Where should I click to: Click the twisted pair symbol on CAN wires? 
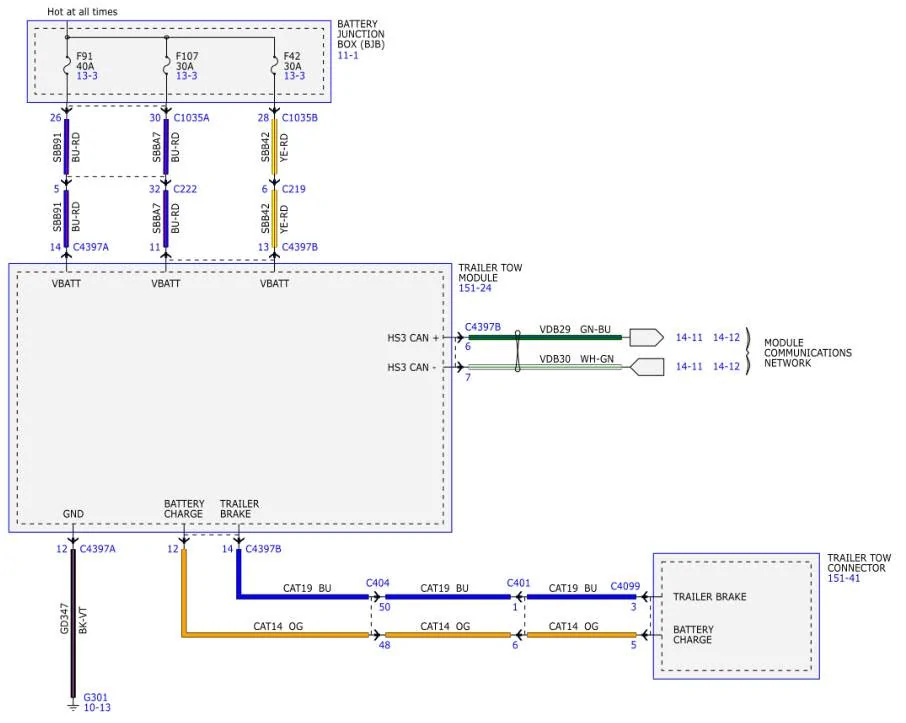(x=518, y=351)
